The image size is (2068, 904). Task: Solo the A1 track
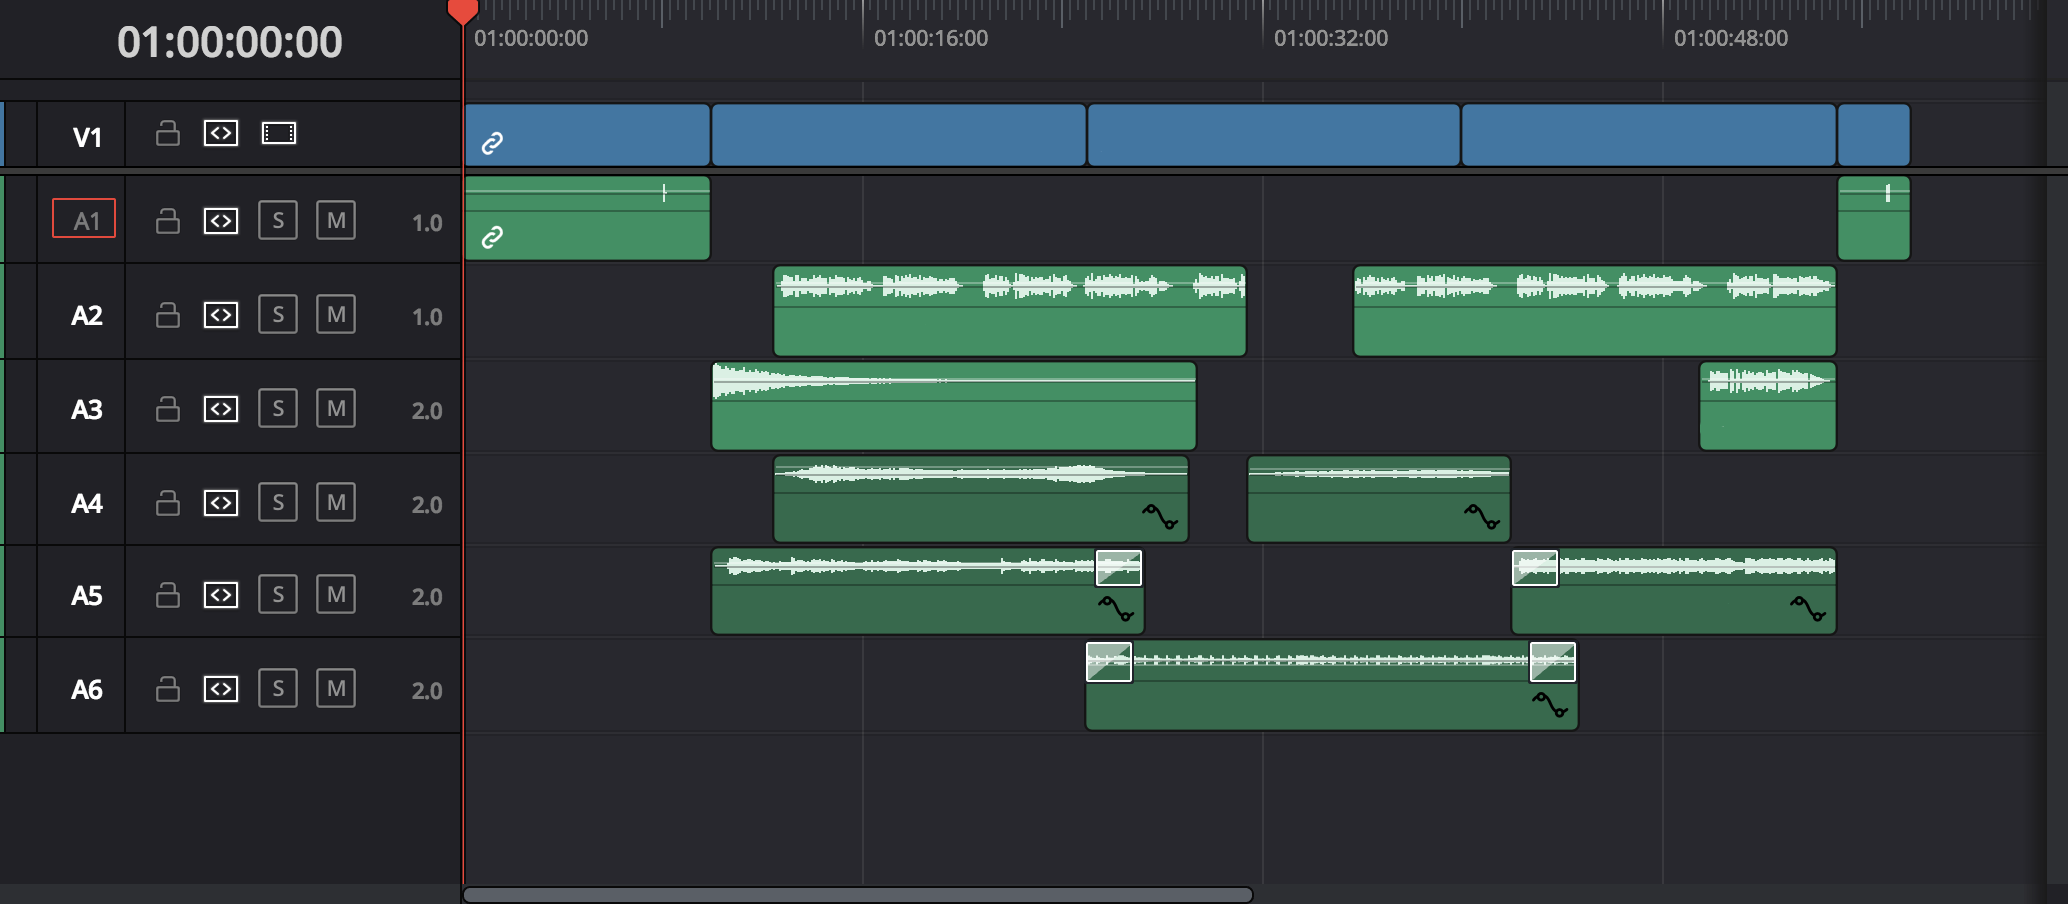click(278, 220)
